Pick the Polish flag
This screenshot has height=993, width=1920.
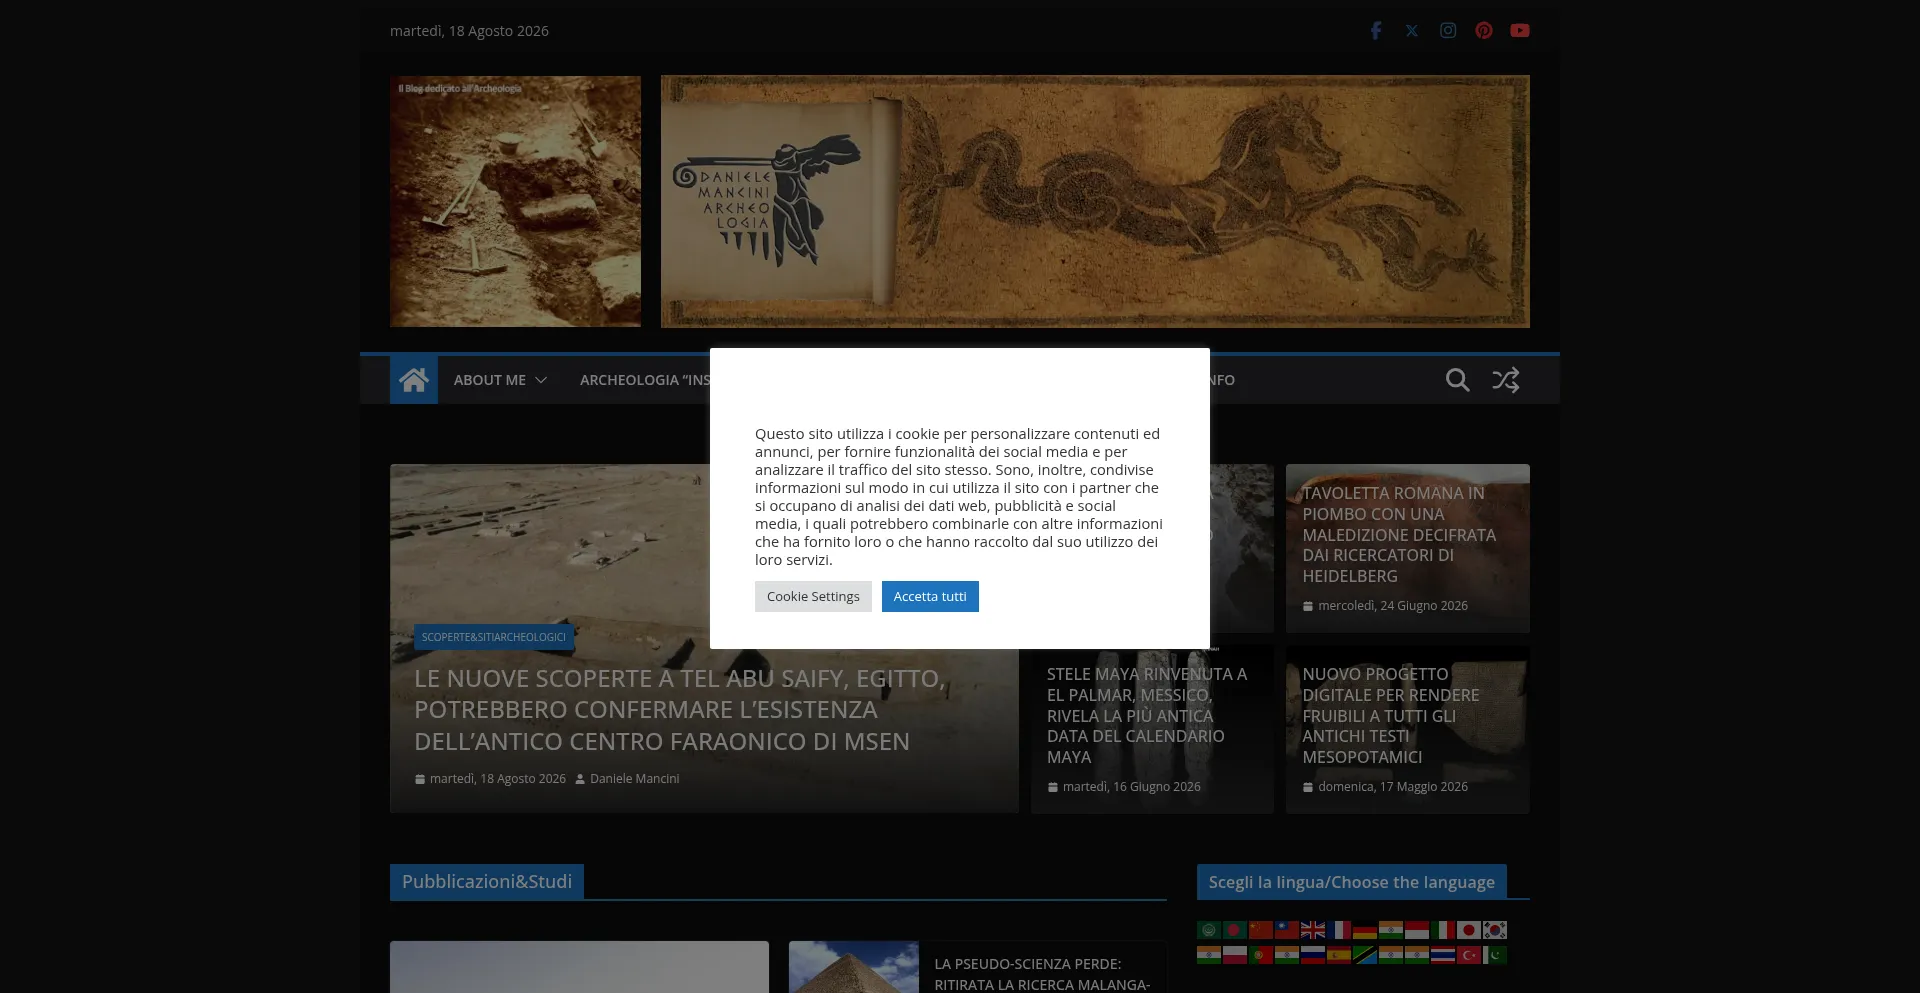[1235, 955]
